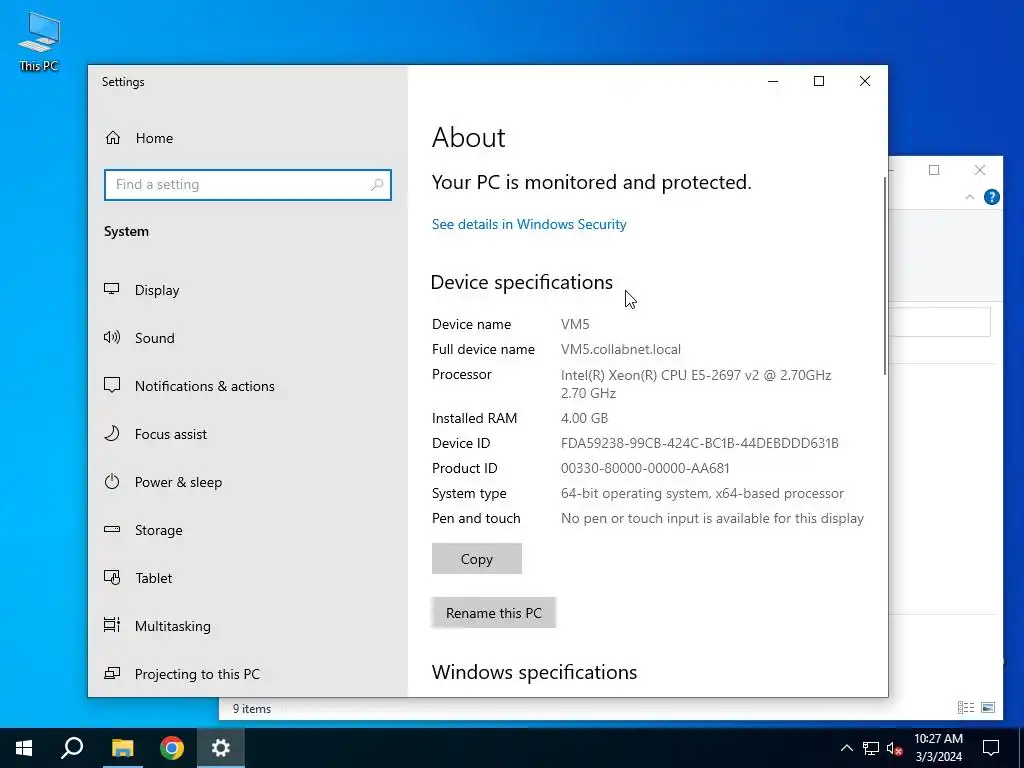Click 9 items status in Explorer window
The image size is (1024, 768).
[251, 709]
